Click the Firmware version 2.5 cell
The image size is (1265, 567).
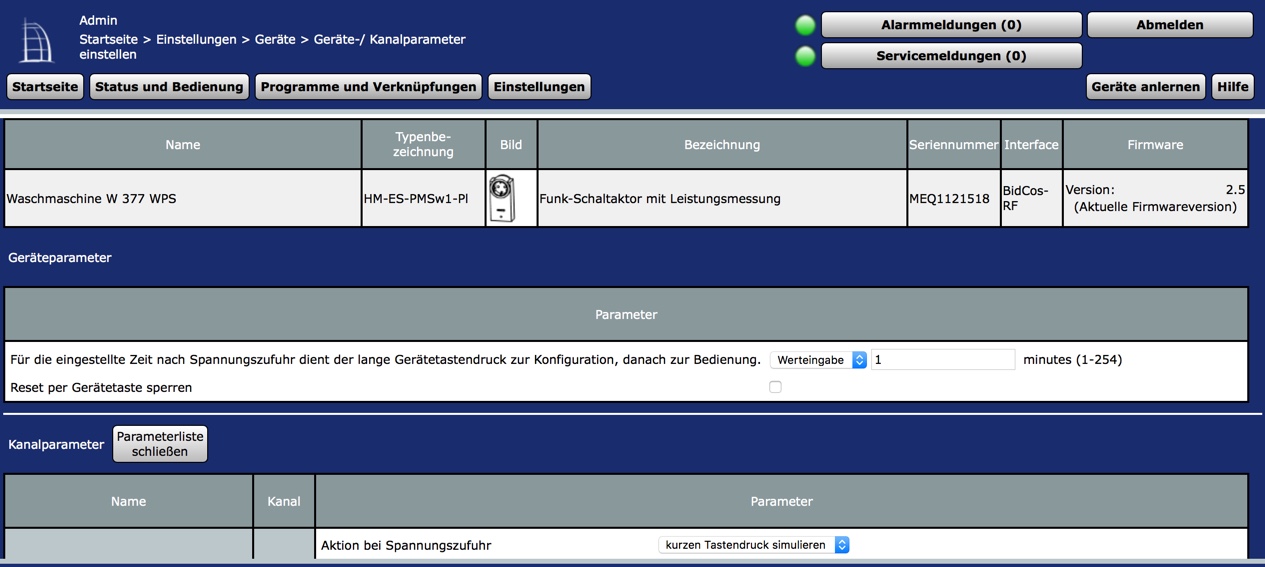tap(1156, 198)
